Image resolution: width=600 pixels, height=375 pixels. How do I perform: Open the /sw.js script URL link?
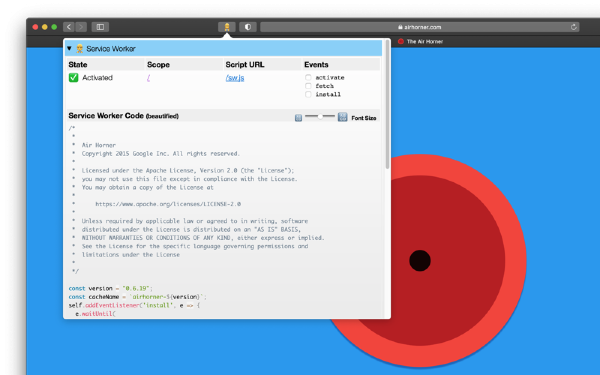point(235,78)
